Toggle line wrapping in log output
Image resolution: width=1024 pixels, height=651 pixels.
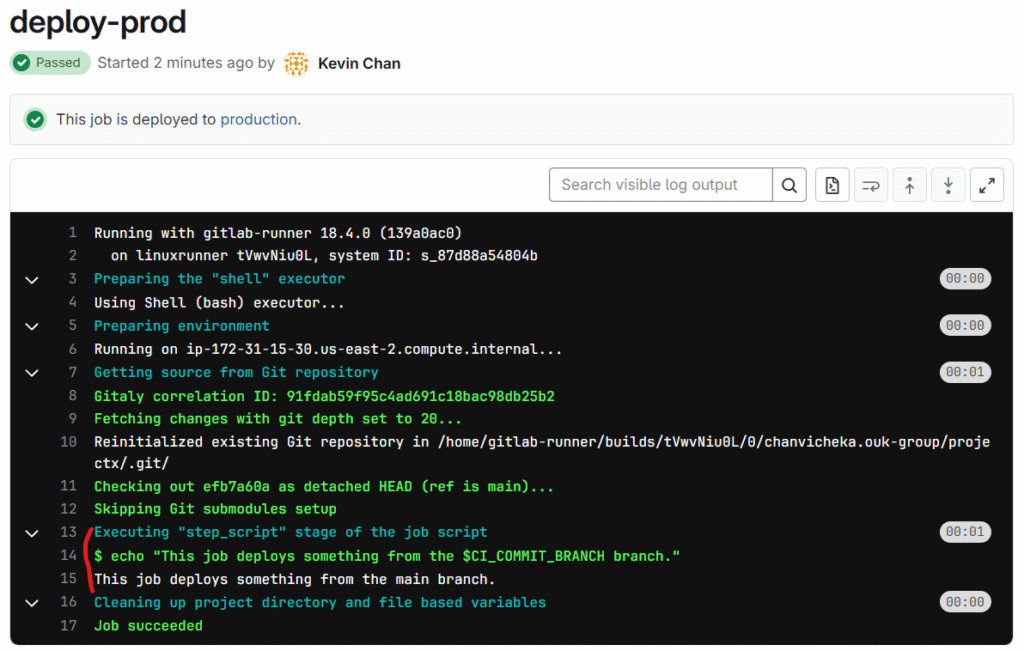click(871, 185)
